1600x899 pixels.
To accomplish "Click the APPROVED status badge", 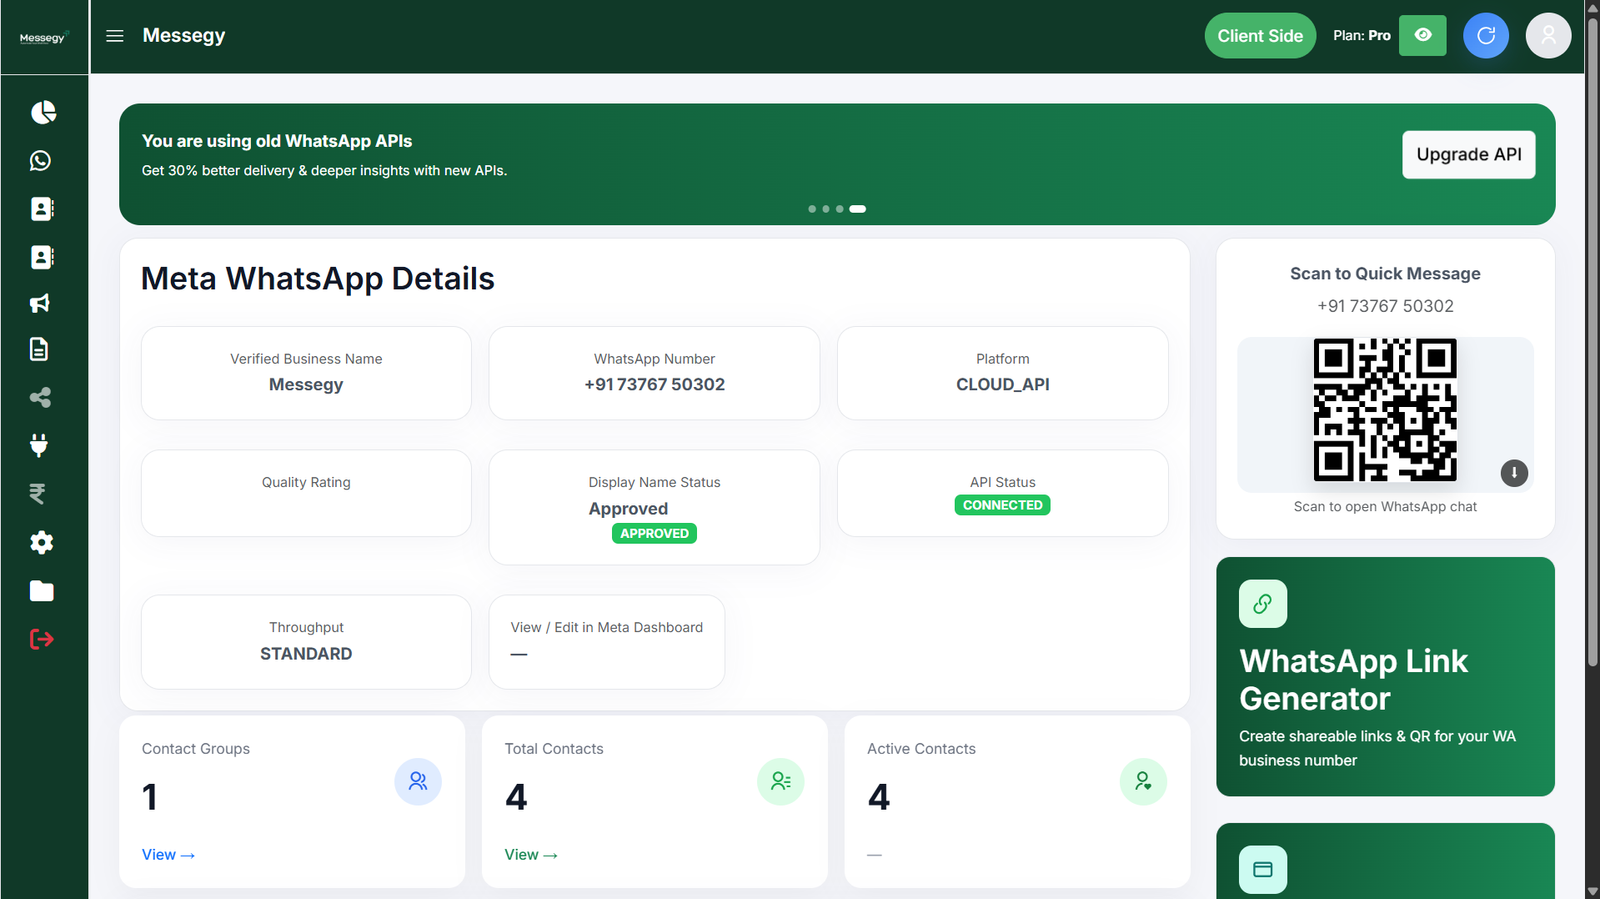I will pyautogui.click(x=654, y=534).
